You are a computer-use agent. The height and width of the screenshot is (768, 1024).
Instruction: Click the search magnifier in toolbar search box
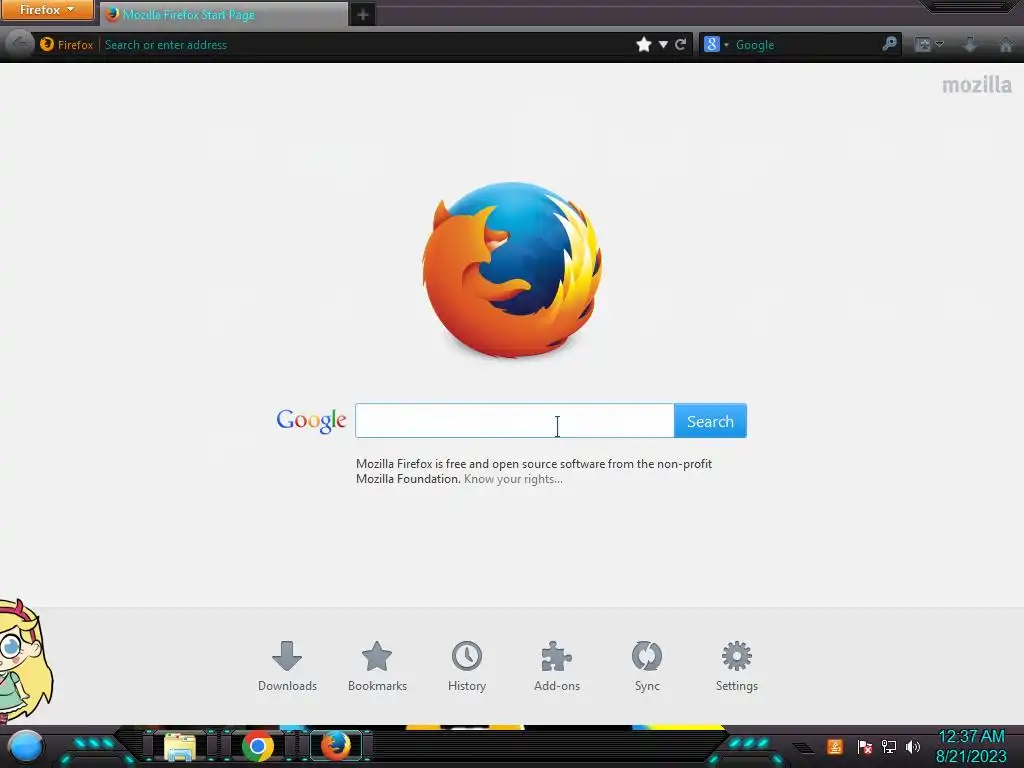(x=889, y=44)
